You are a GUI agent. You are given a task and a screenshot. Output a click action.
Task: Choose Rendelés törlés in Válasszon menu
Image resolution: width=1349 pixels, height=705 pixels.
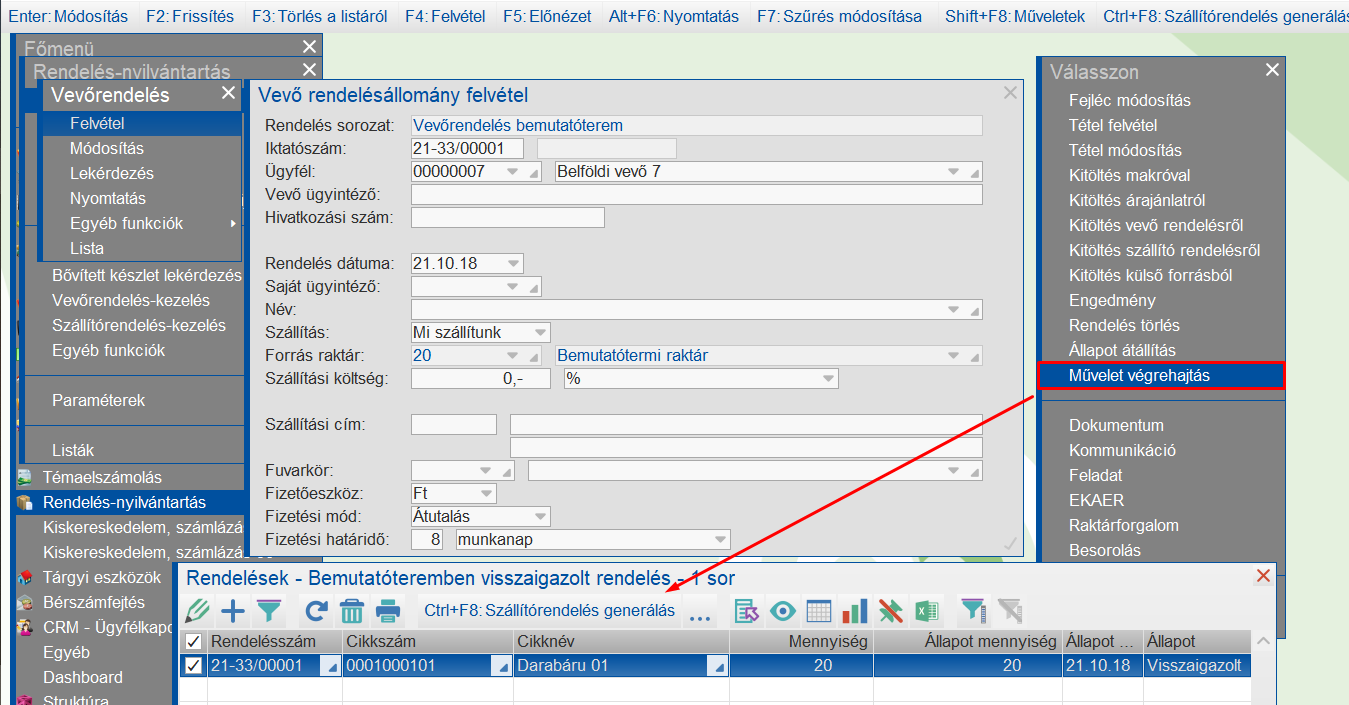pyautogui.click(x=1161, y=325)
